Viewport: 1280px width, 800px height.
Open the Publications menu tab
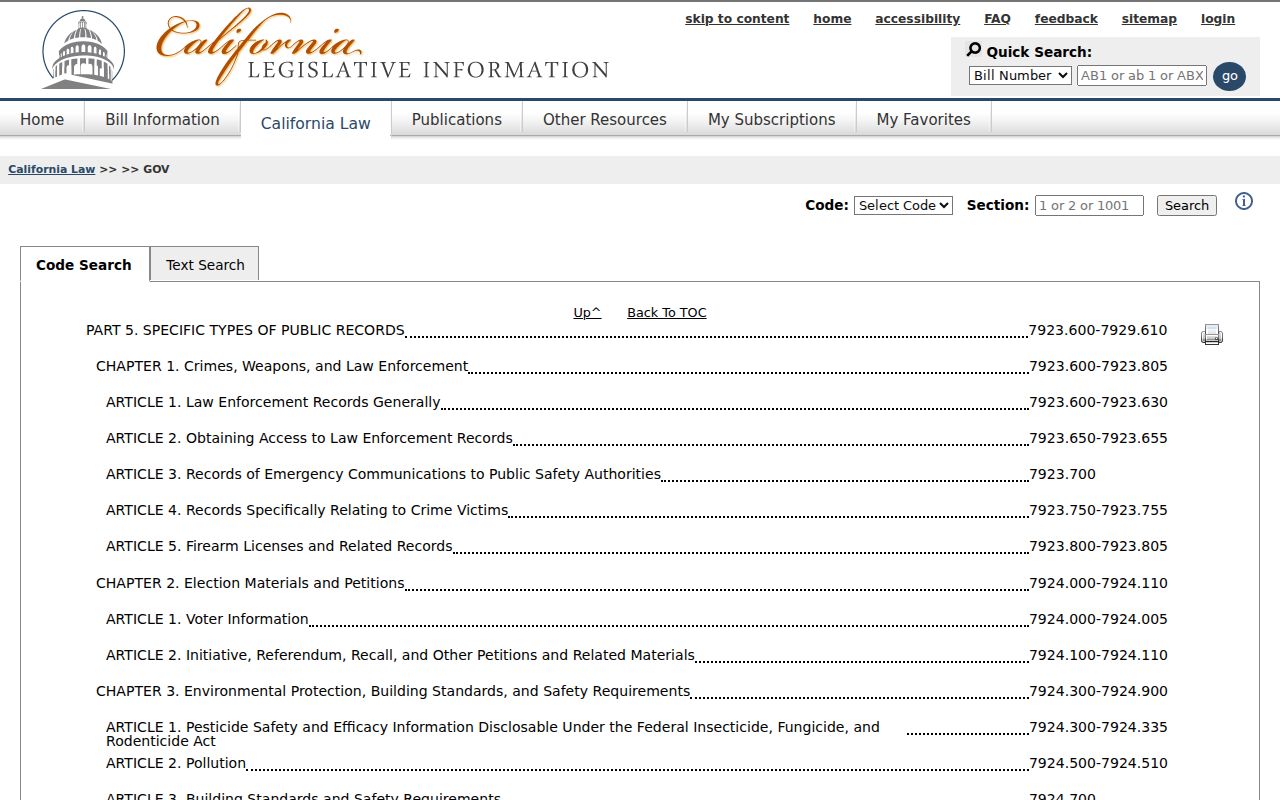coord(457,119)
